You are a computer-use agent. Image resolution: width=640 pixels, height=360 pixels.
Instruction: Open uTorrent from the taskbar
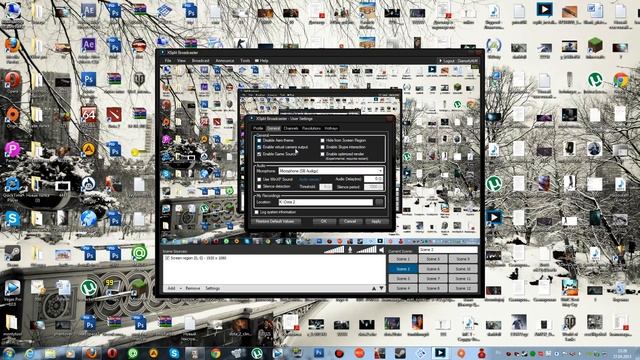click(257, 353)
